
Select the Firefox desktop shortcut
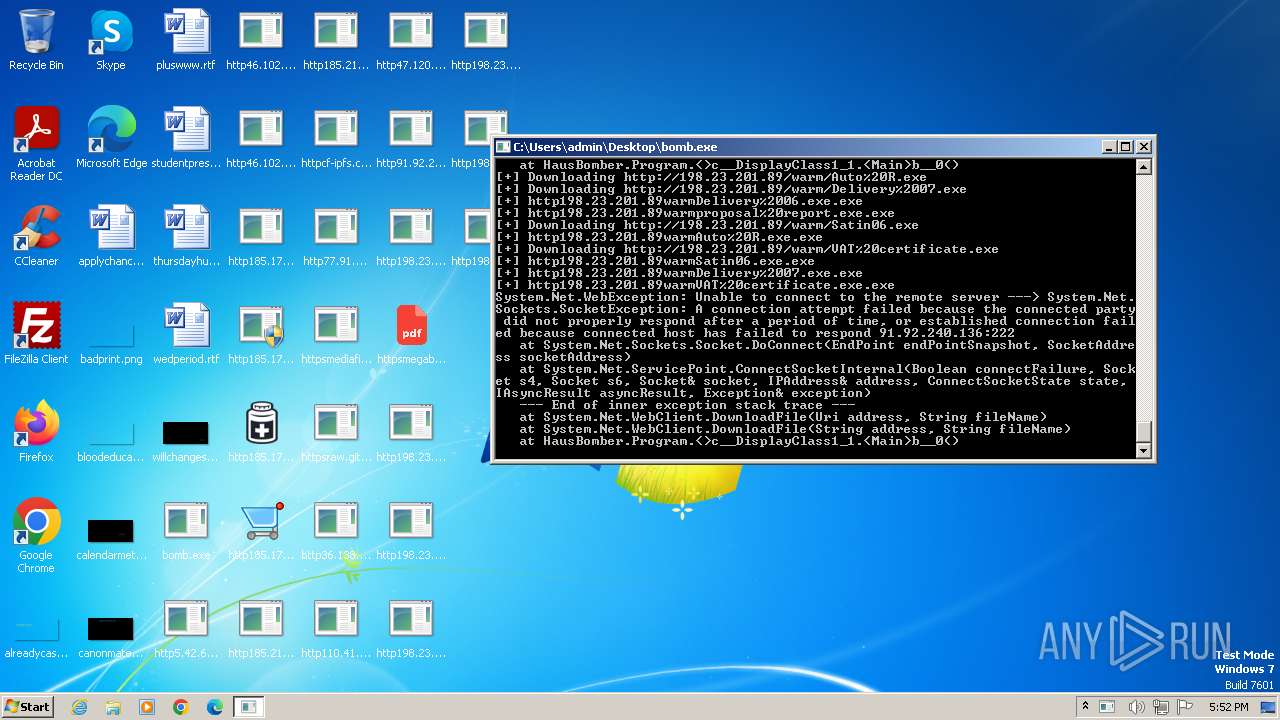[36, 432]
